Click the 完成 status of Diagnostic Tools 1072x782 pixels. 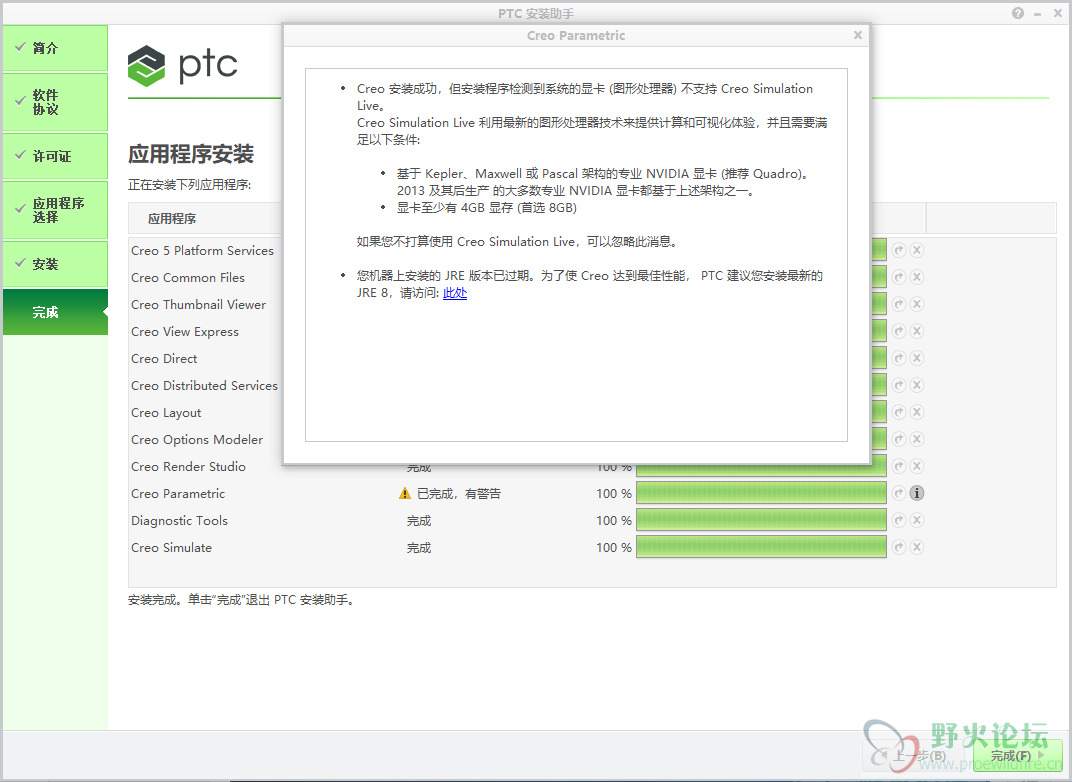pos(419,521)
